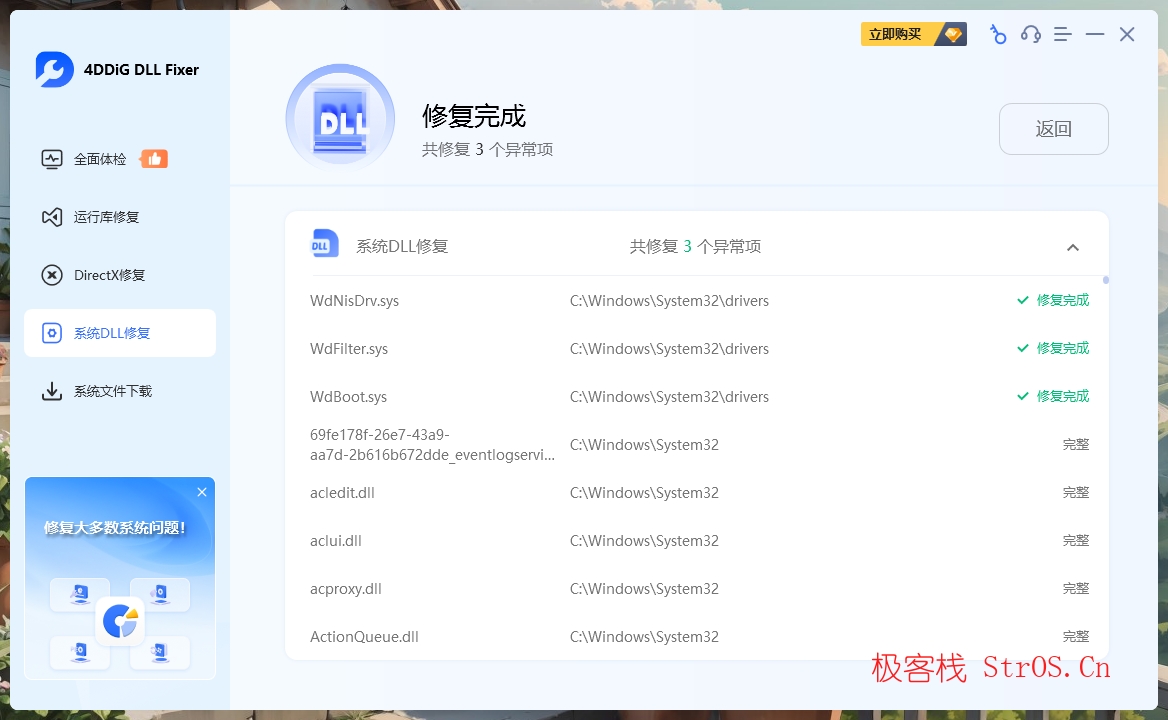
Task: Open the 运行库修复 runtime repair section
Action: click(120, 217)
